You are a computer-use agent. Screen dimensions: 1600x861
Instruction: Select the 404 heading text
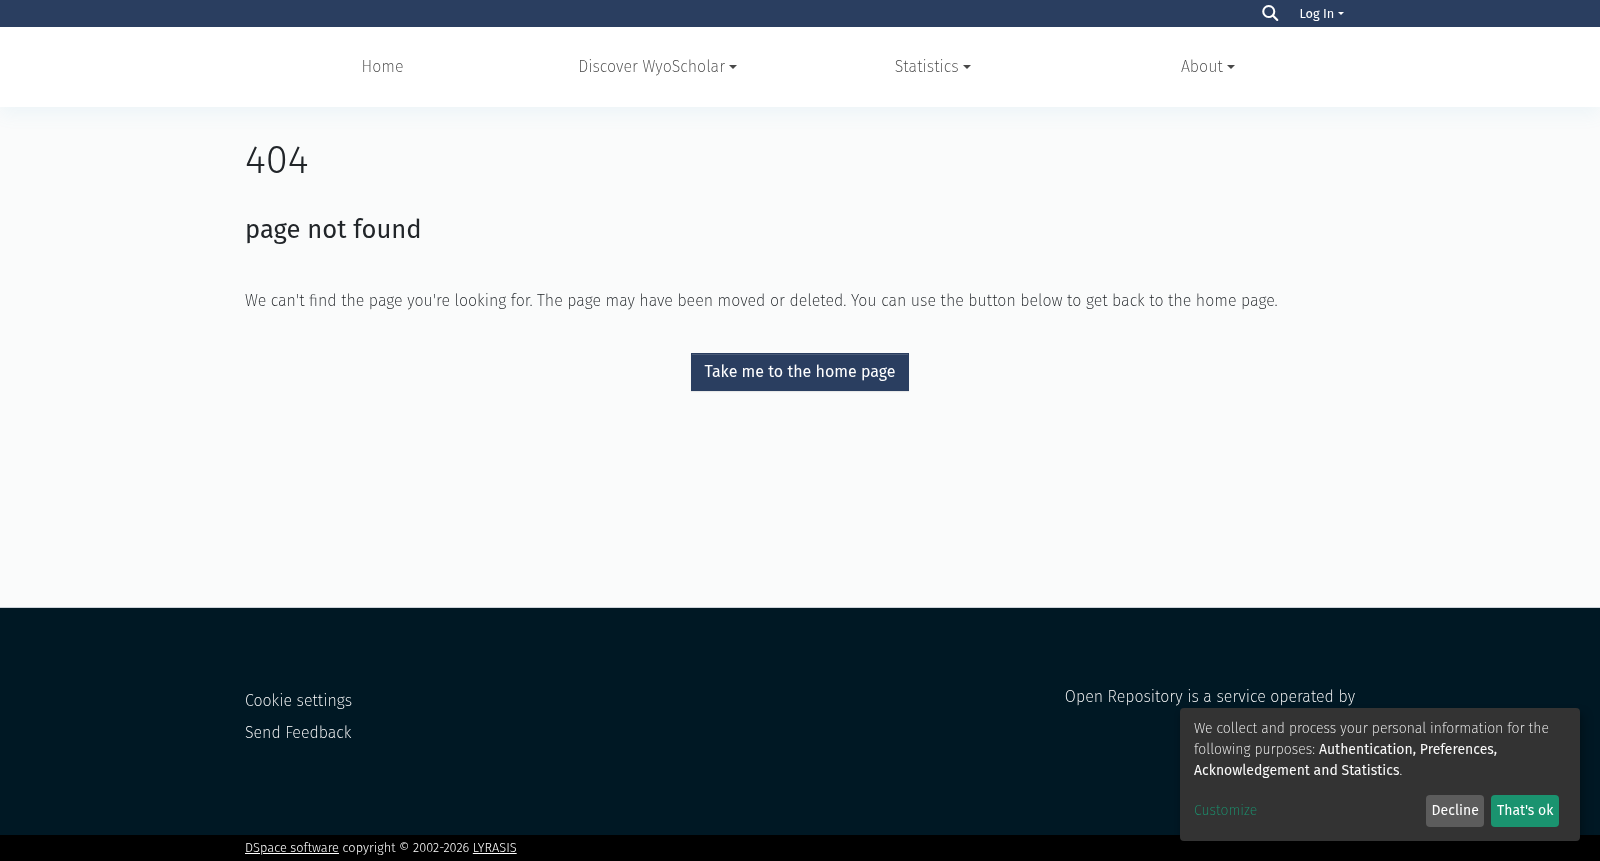pyautogui.click(x=277, y=161)
